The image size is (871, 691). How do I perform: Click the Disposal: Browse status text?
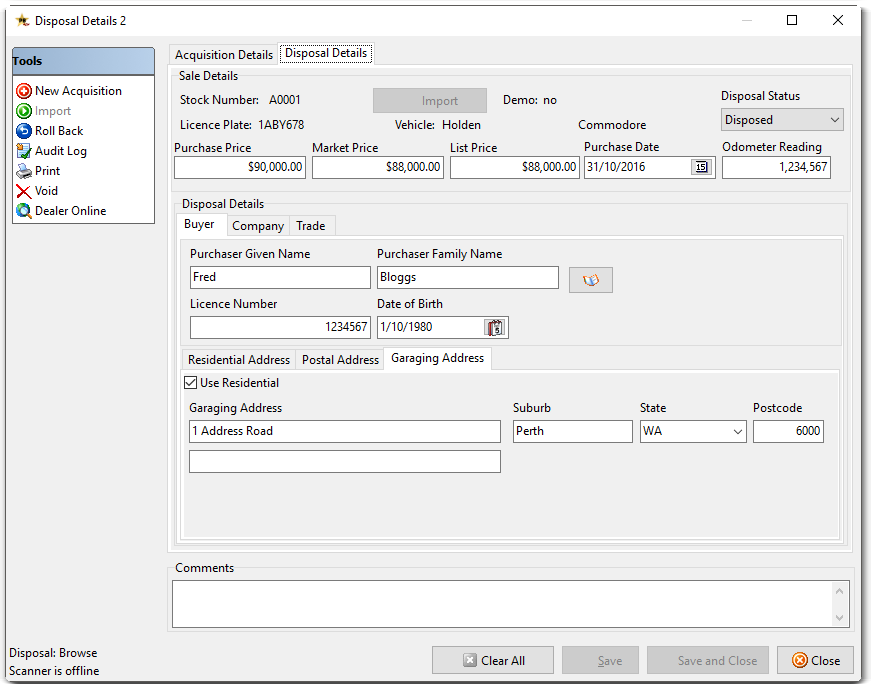tap(53, 653)
